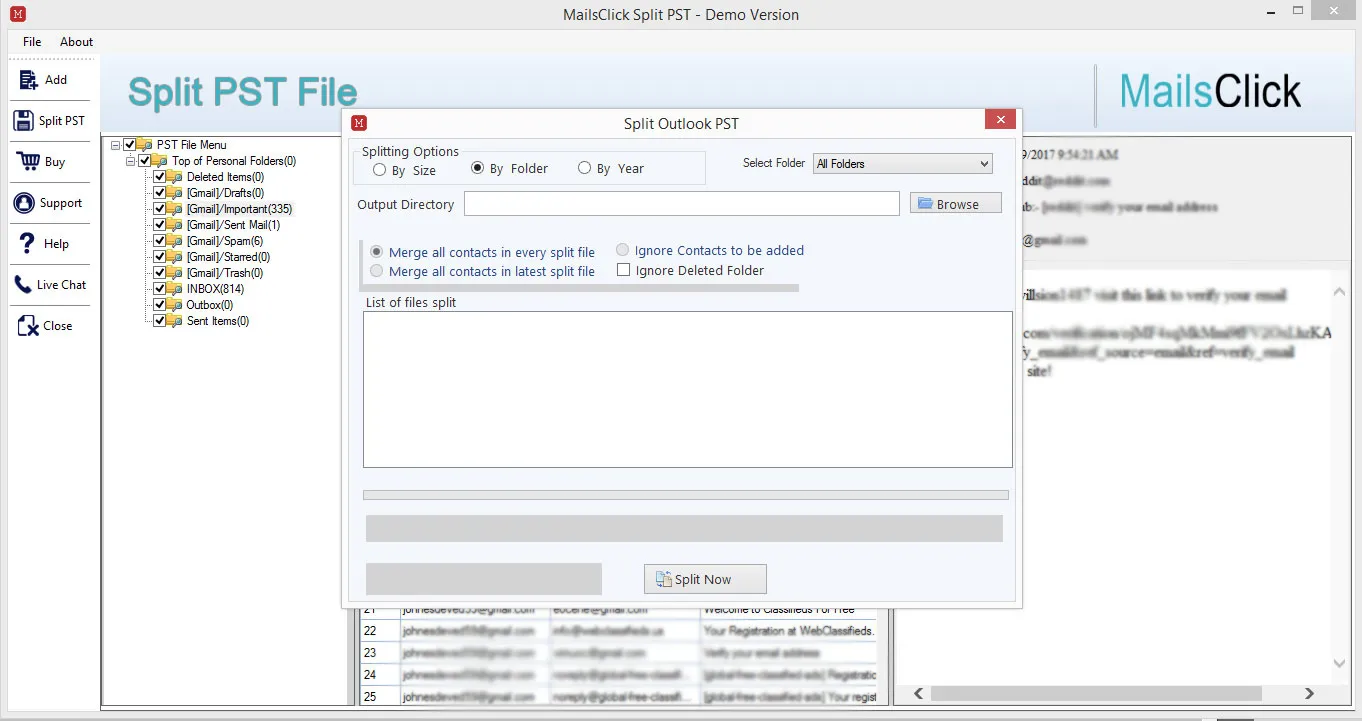
Task: Collapse the Top of Personal Folders node
Action: click(131, 161)
